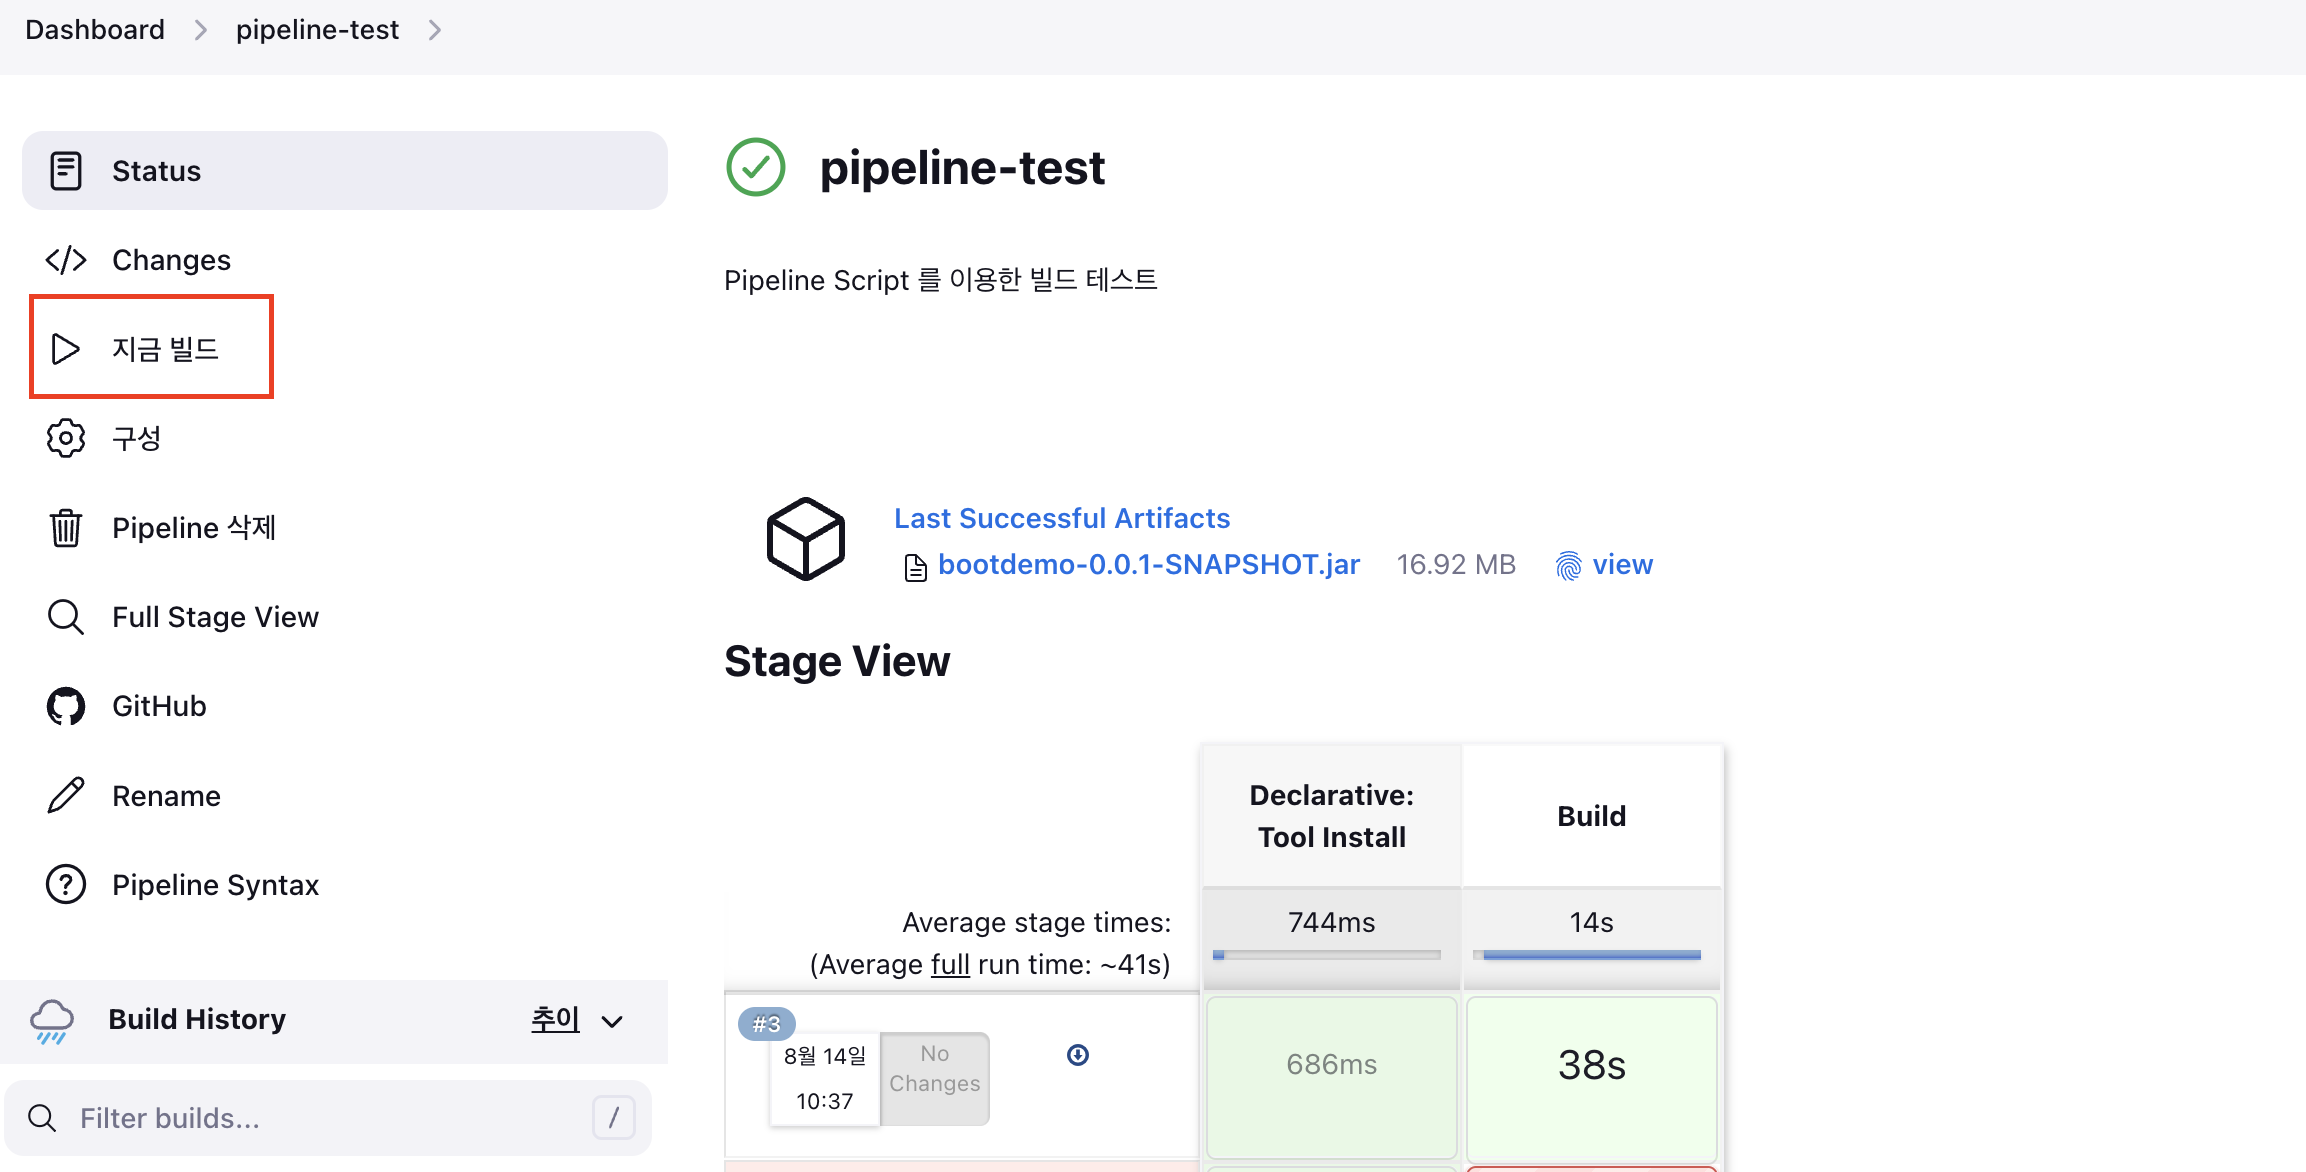Click the Build Now play icon
The width and height of the screenshot is (2306, 1172).
coord(66,349)
